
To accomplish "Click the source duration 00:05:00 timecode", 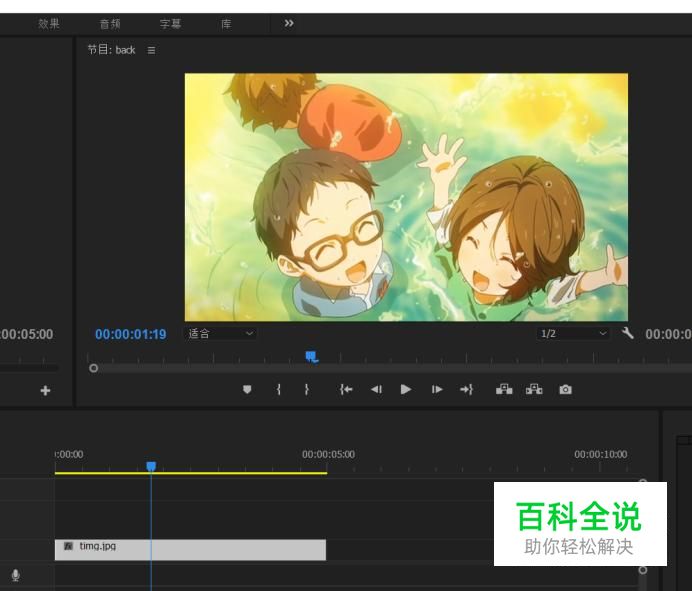I will click(x=26, y=334).
